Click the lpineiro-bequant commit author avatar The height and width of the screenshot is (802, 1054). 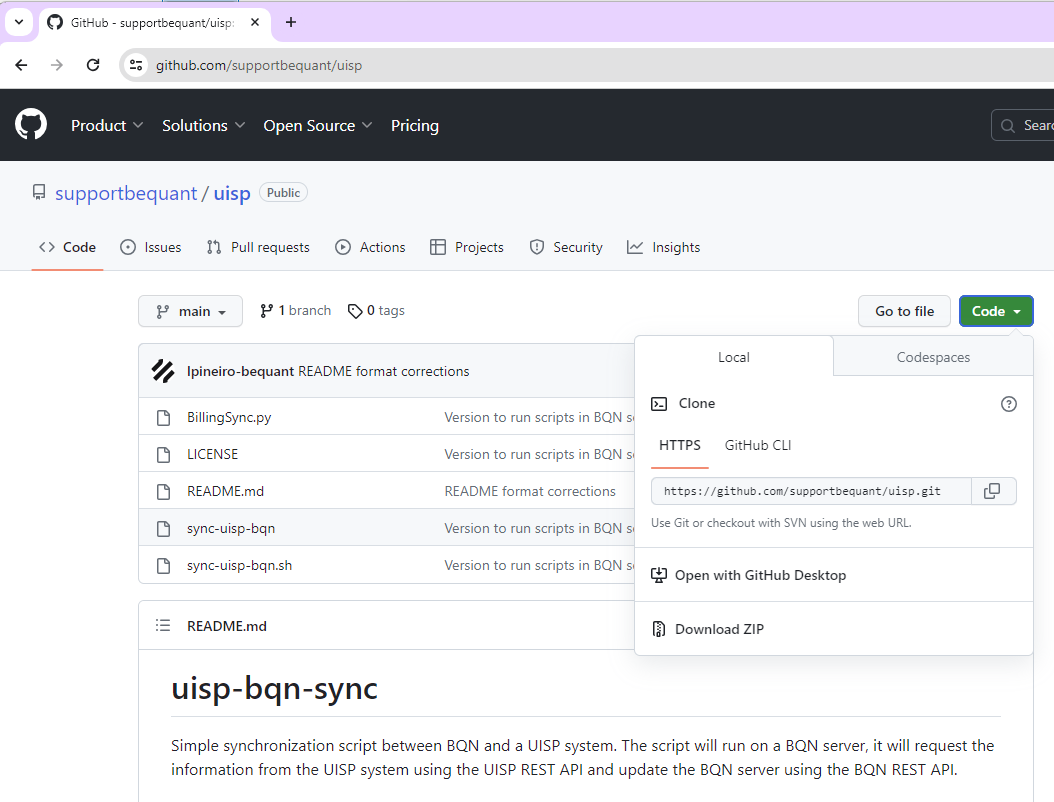point(162,370)
